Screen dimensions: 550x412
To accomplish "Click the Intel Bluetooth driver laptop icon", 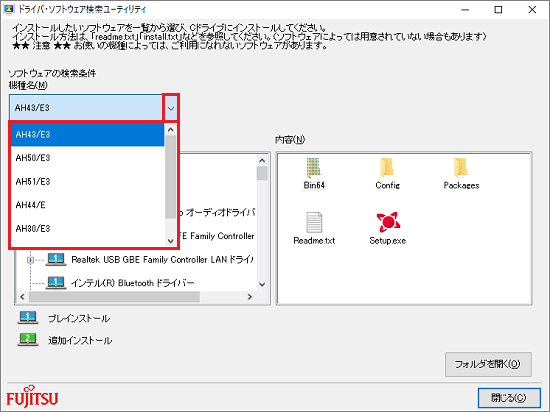I will [56, 283].
